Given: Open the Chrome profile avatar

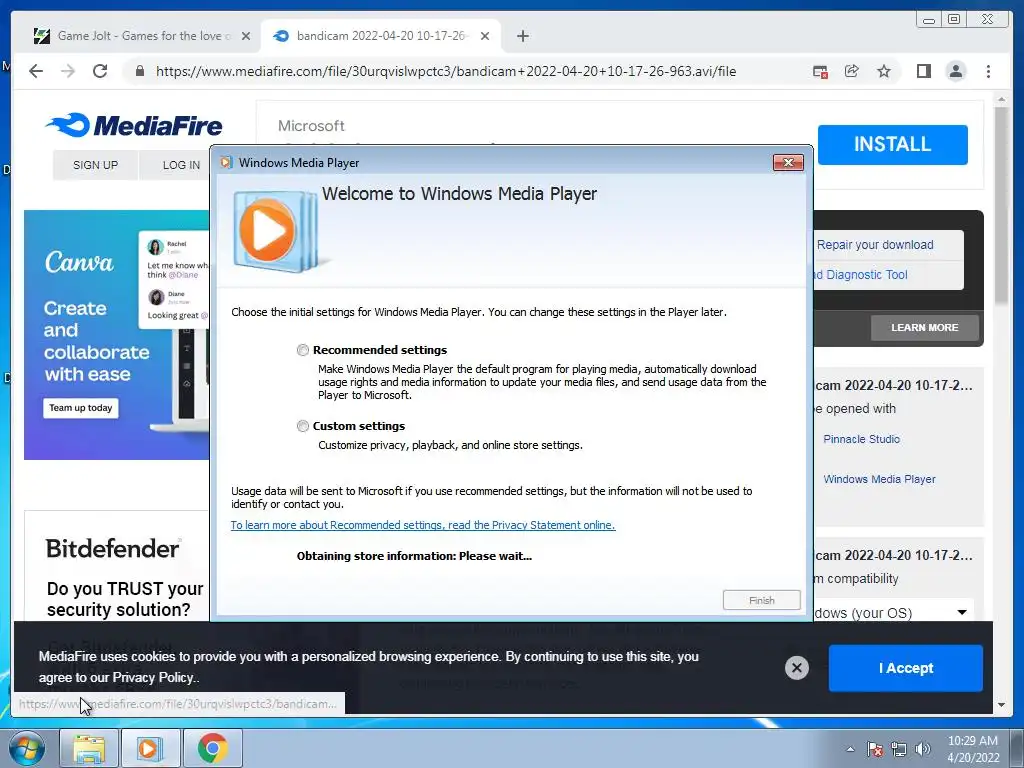Looking at the screenshot, I should click(x=956, y=71).
